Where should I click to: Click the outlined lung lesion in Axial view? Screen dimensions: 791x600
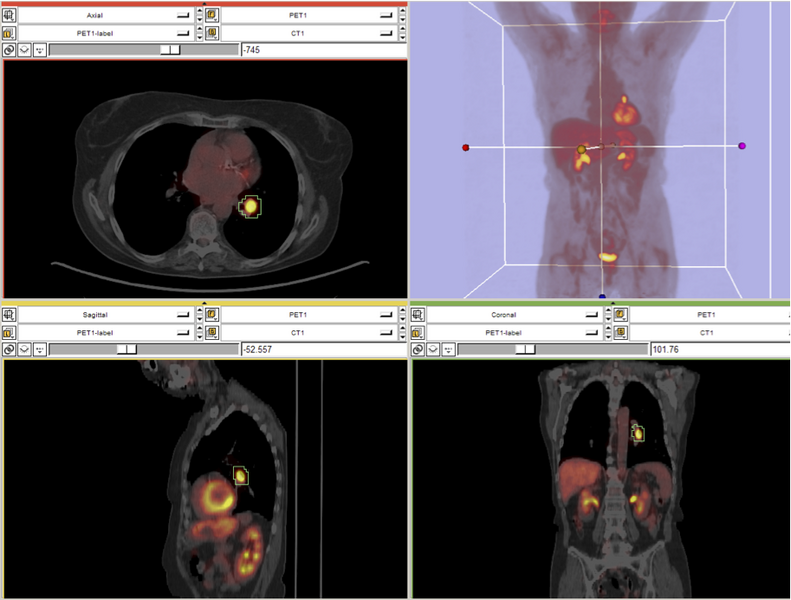250,206
